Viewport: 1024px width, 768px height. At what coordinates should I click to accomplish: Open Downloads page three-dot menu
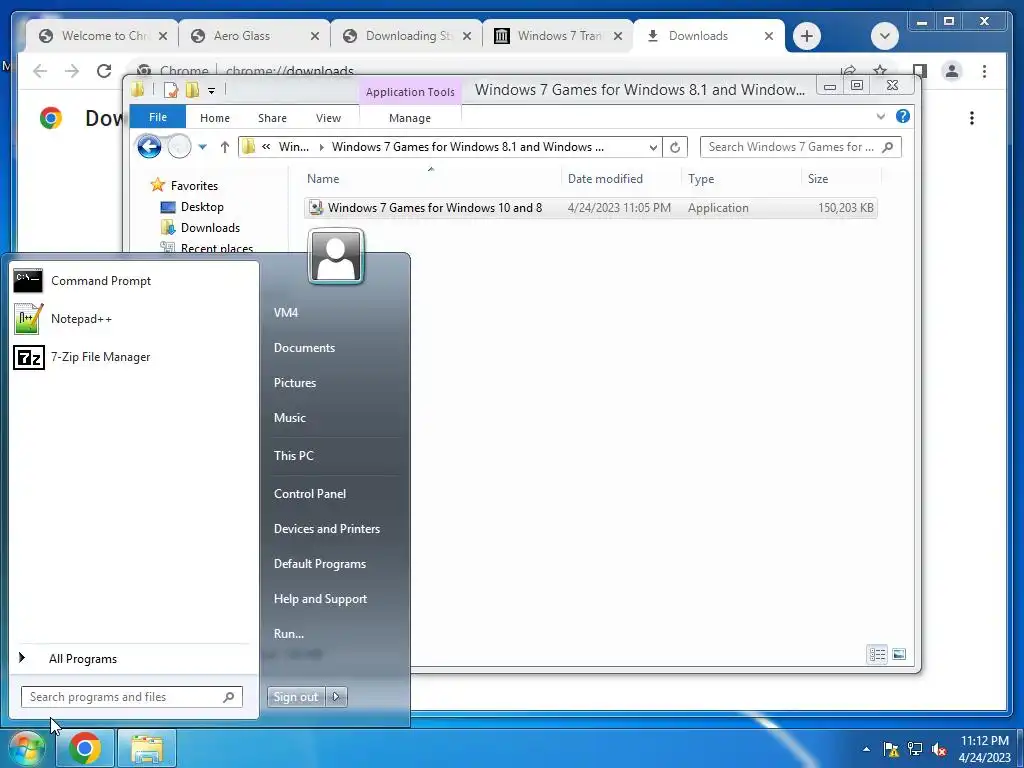(972, 118)
